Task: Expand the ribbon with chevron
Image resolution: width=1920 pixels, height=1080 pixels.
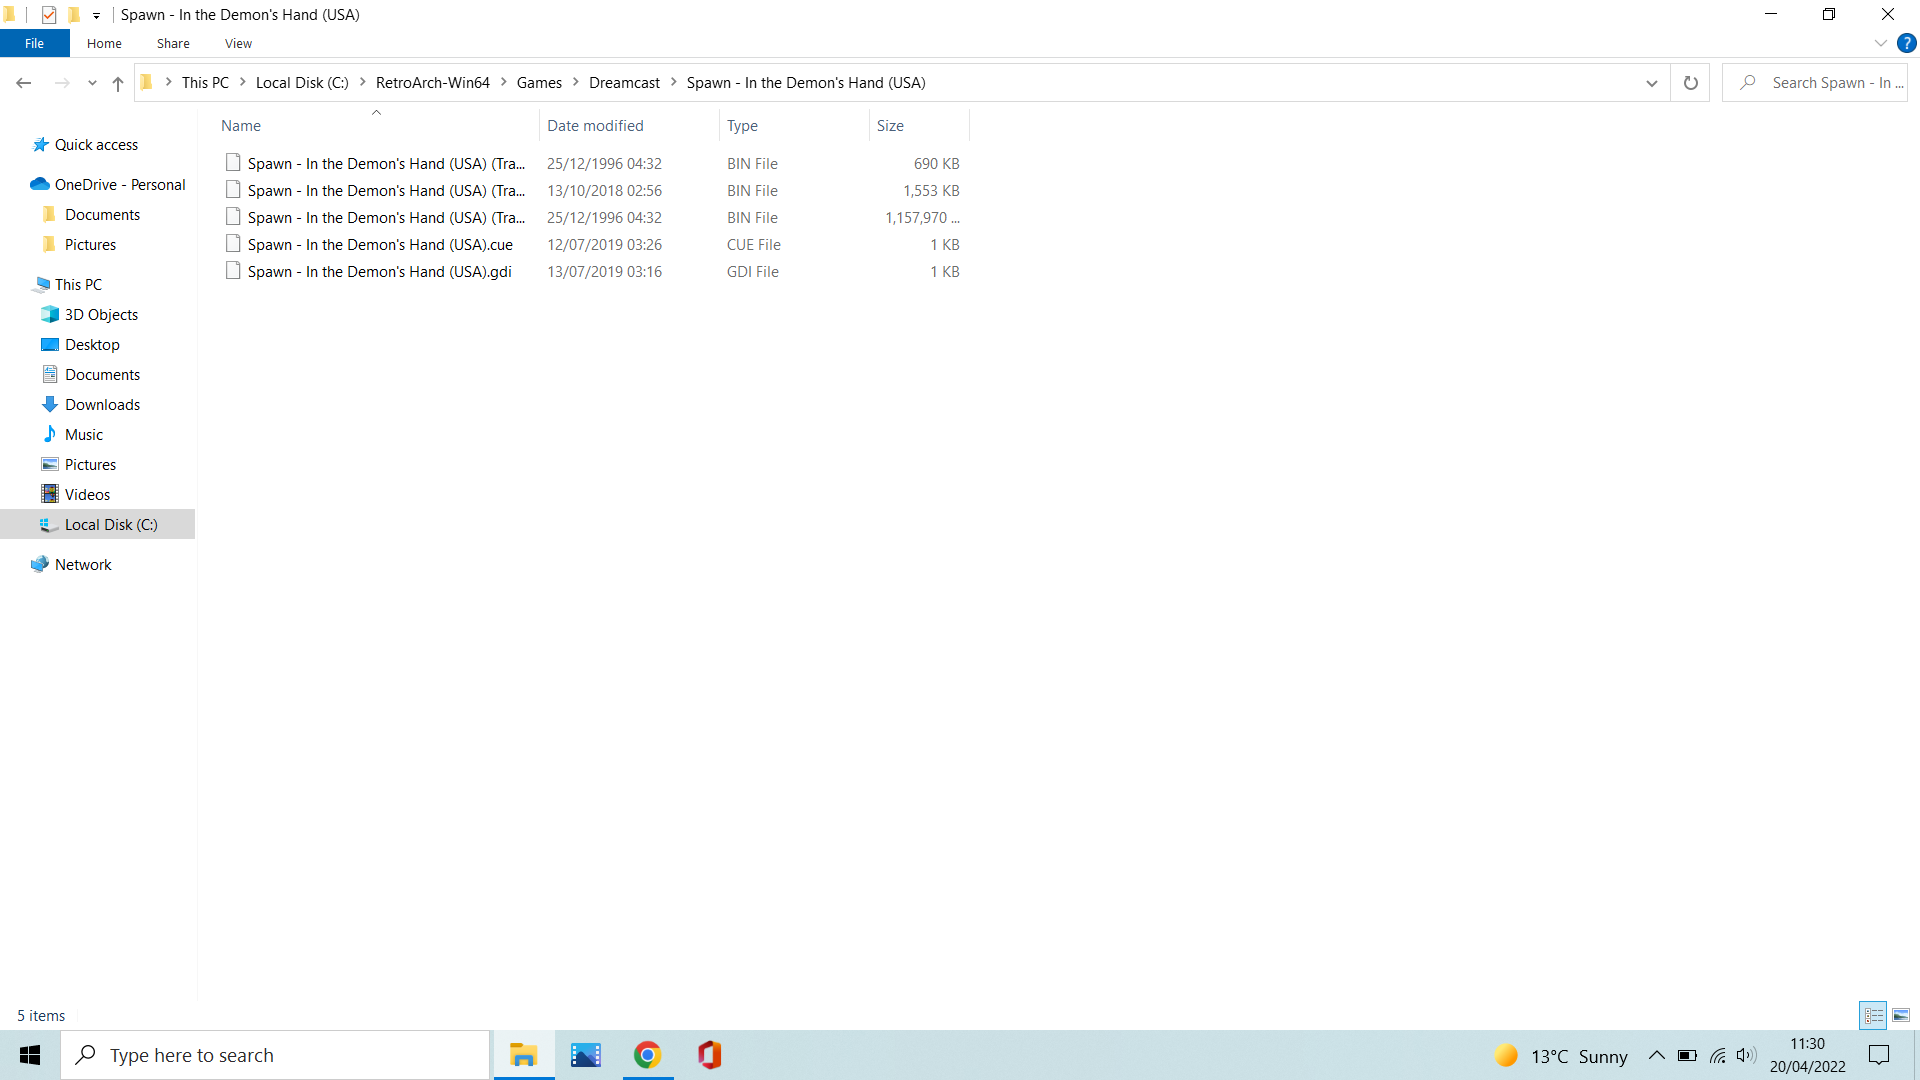Action: point(1880,43)
